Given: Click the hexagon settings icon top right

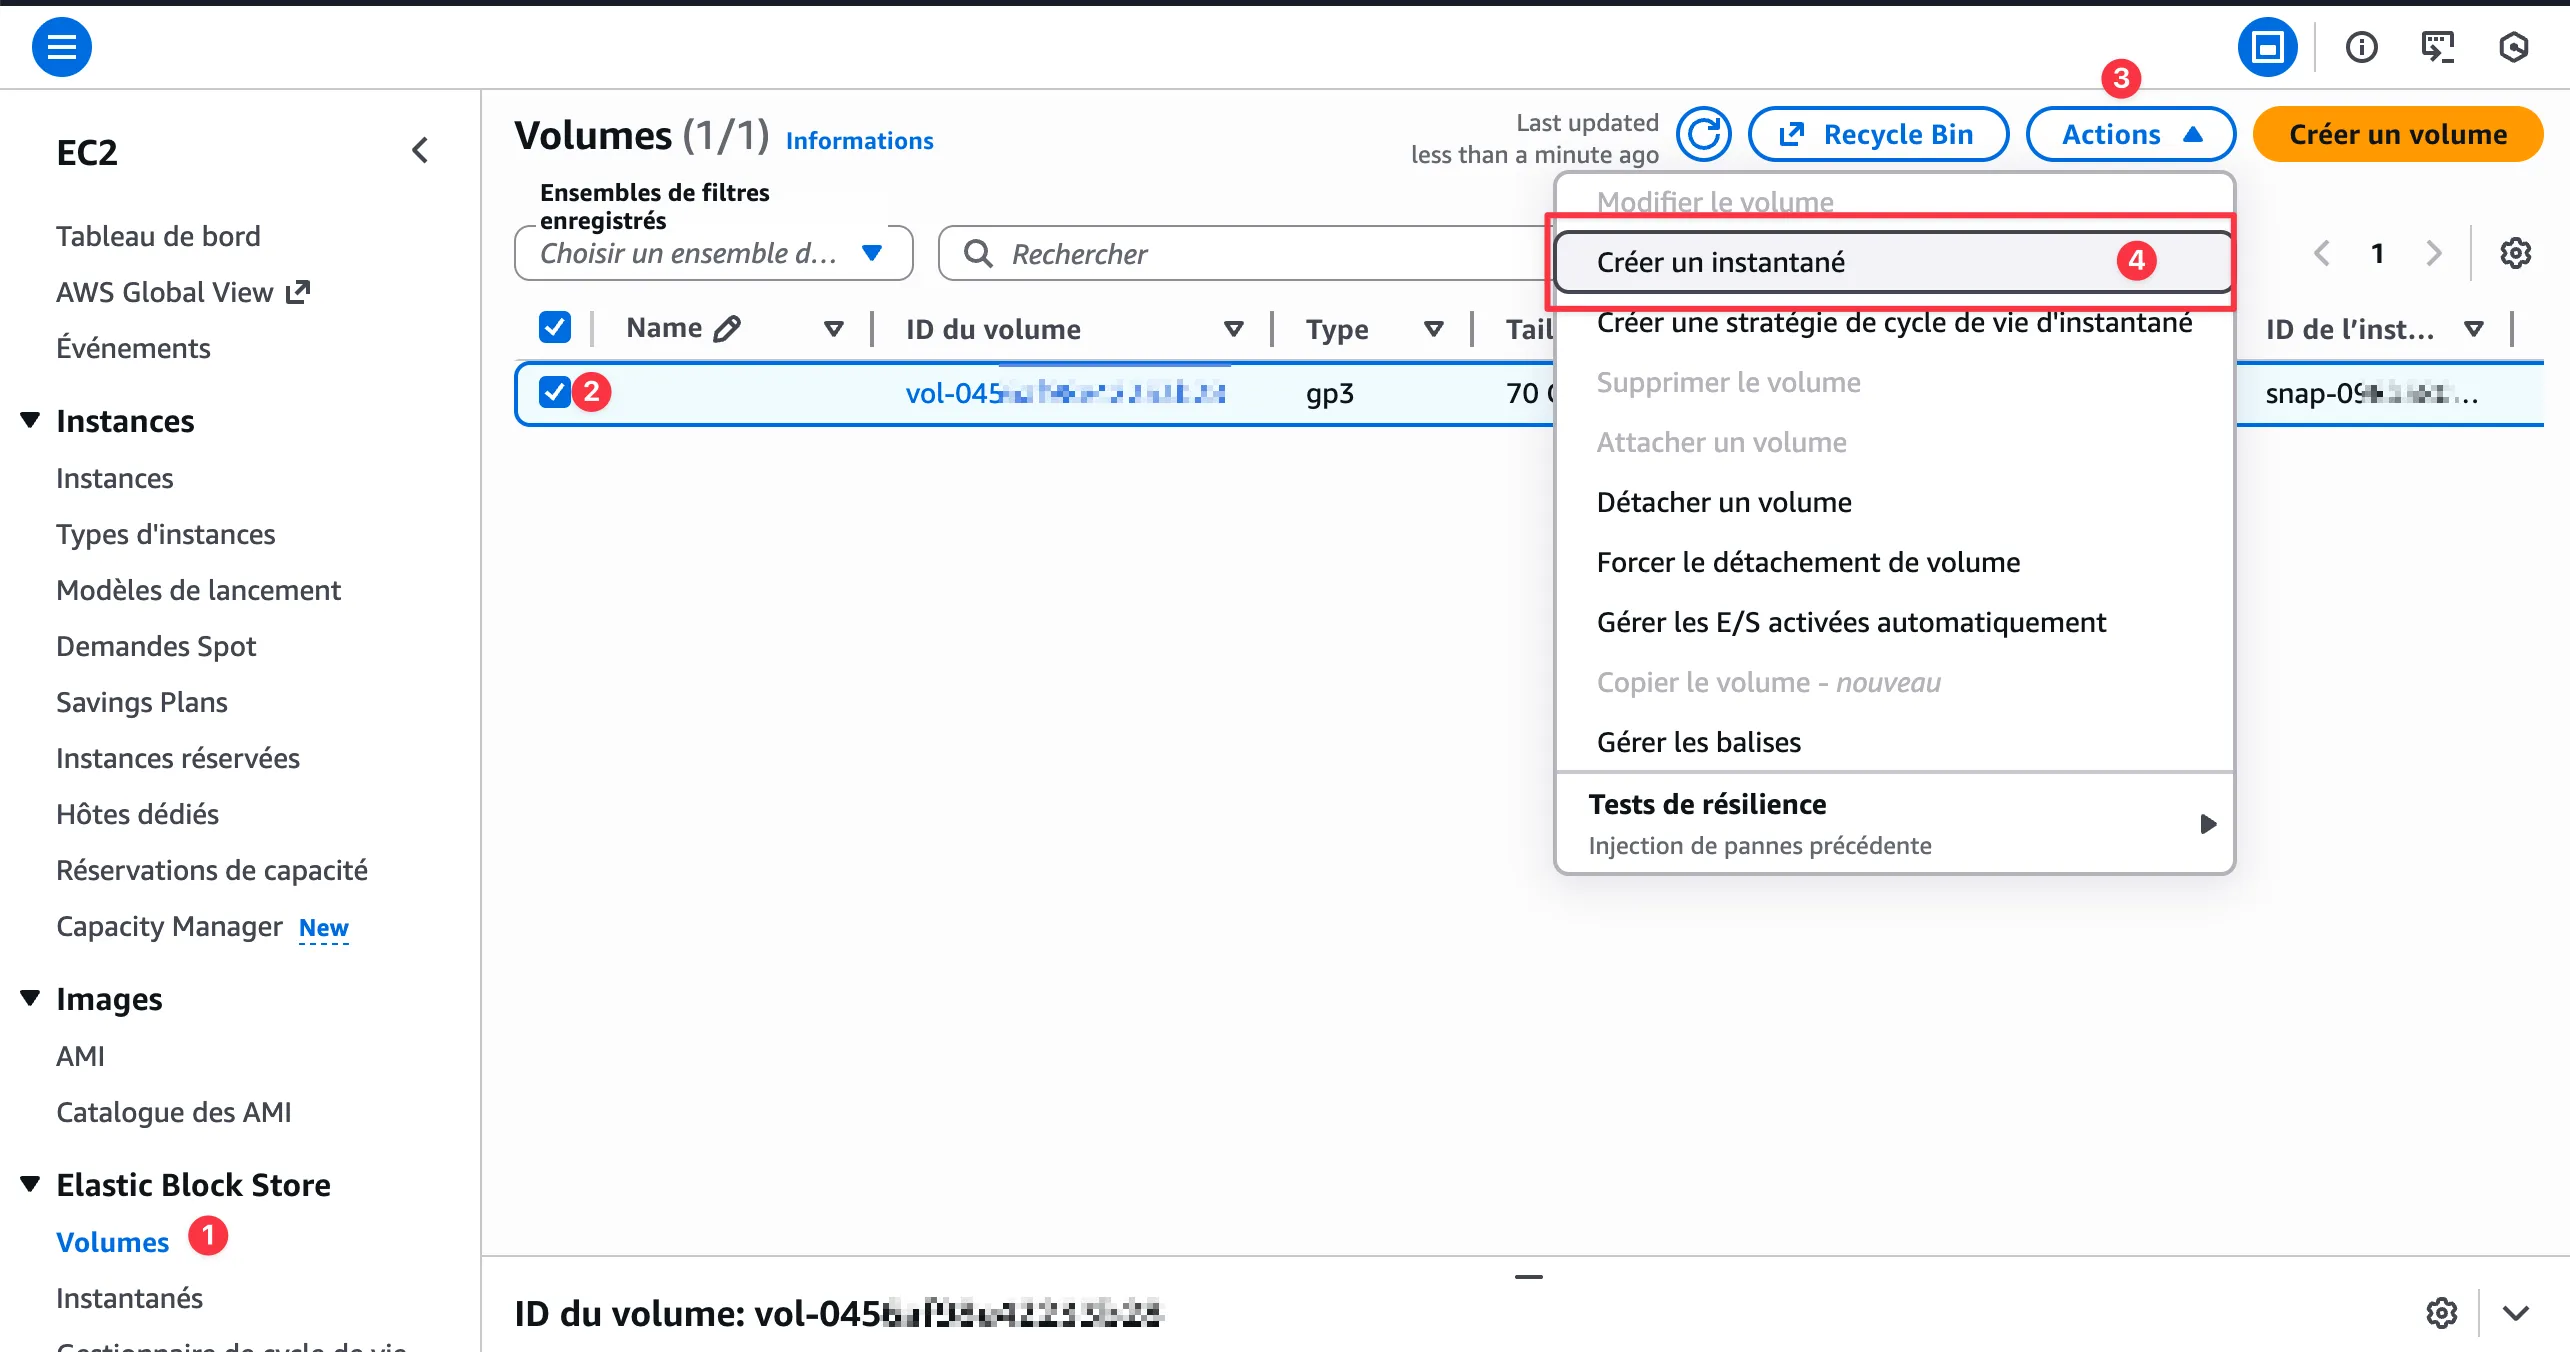Looking at the screenshot, I should [2513, 47].
